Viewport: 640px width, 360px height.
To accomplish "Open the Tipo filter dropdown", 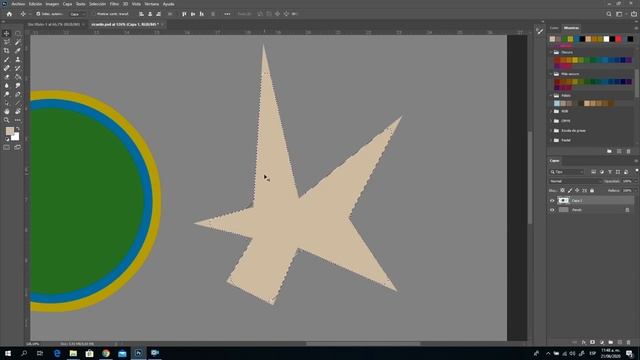I will 567,172.
